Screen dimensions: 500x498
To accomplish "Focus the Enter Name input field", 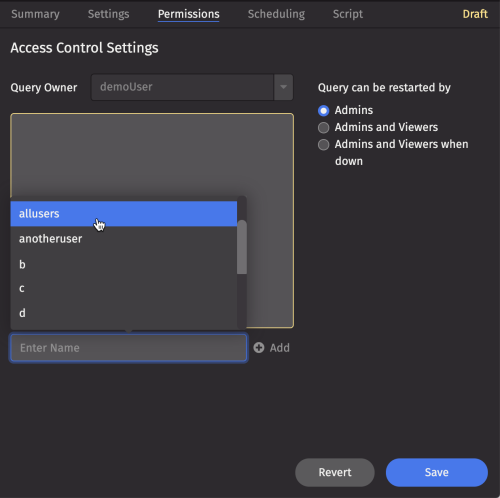I will pos(129,348).
